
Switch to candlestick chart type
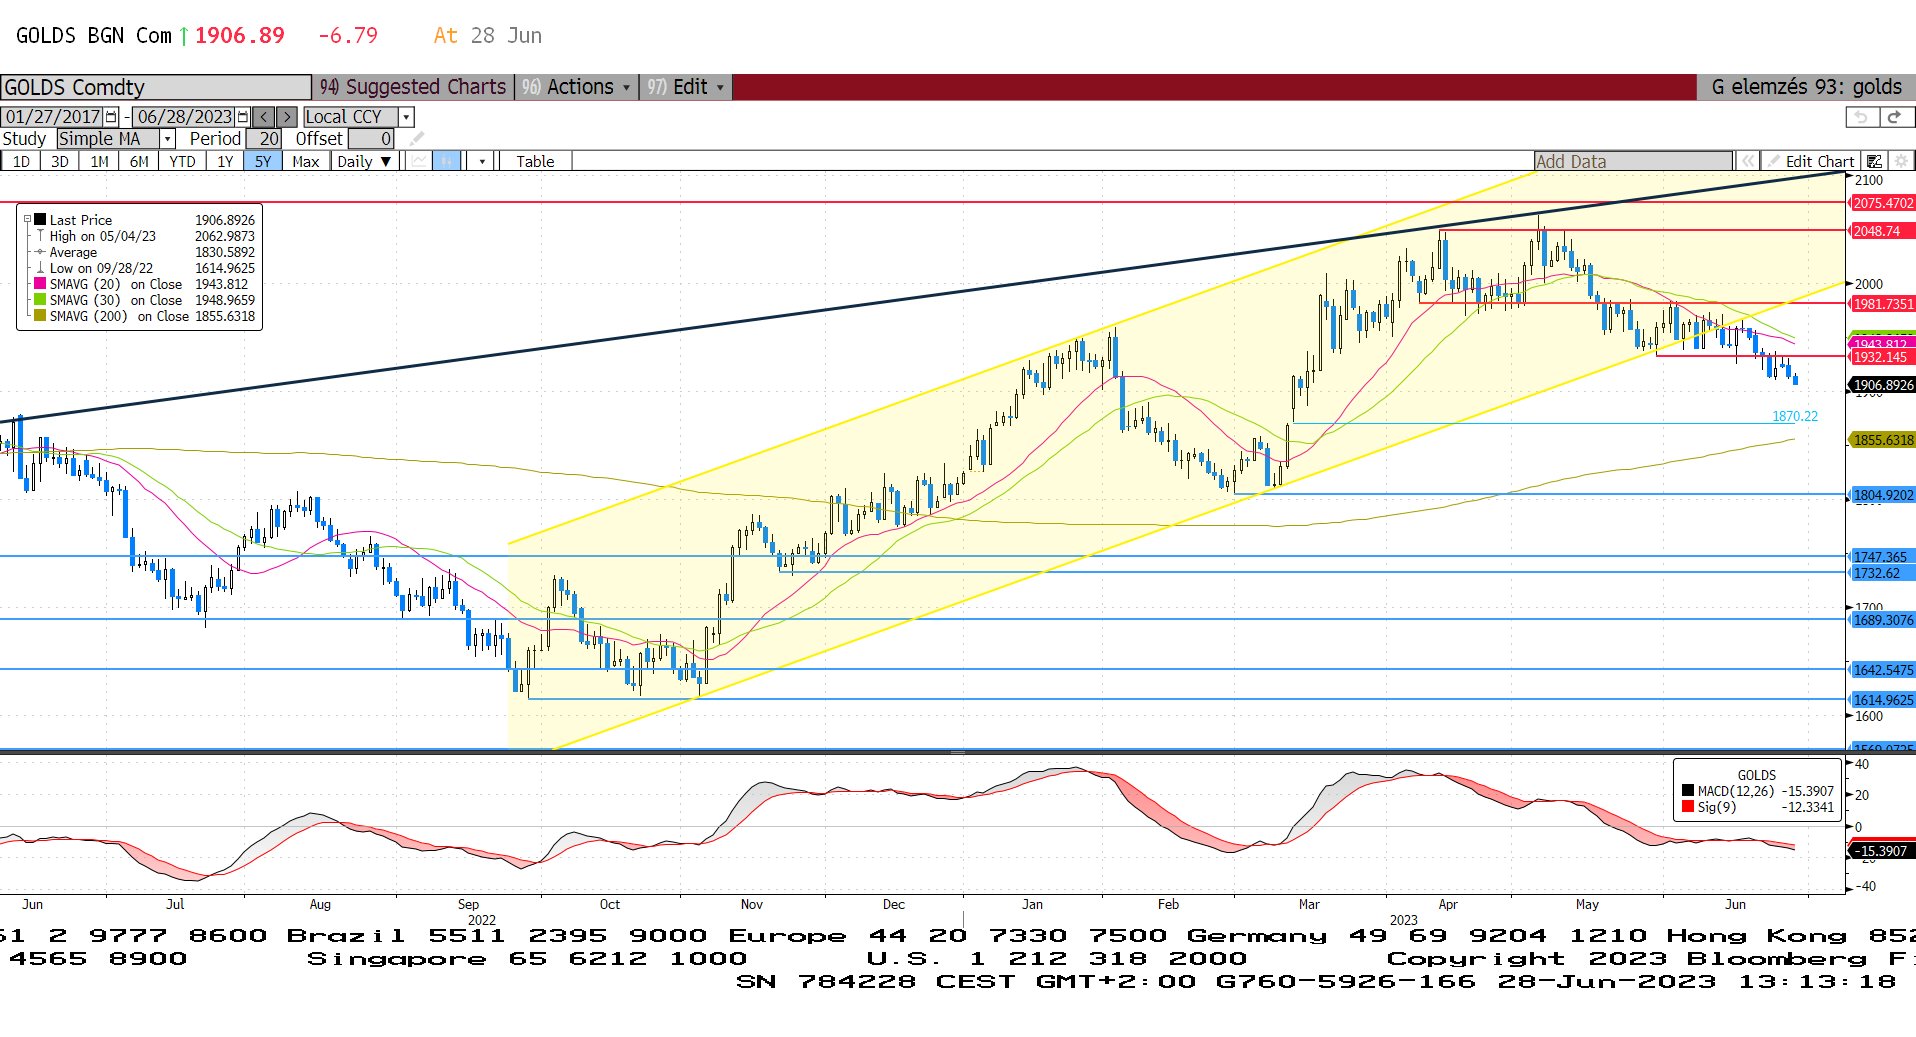pyautogui.click(x=446, y=161)
